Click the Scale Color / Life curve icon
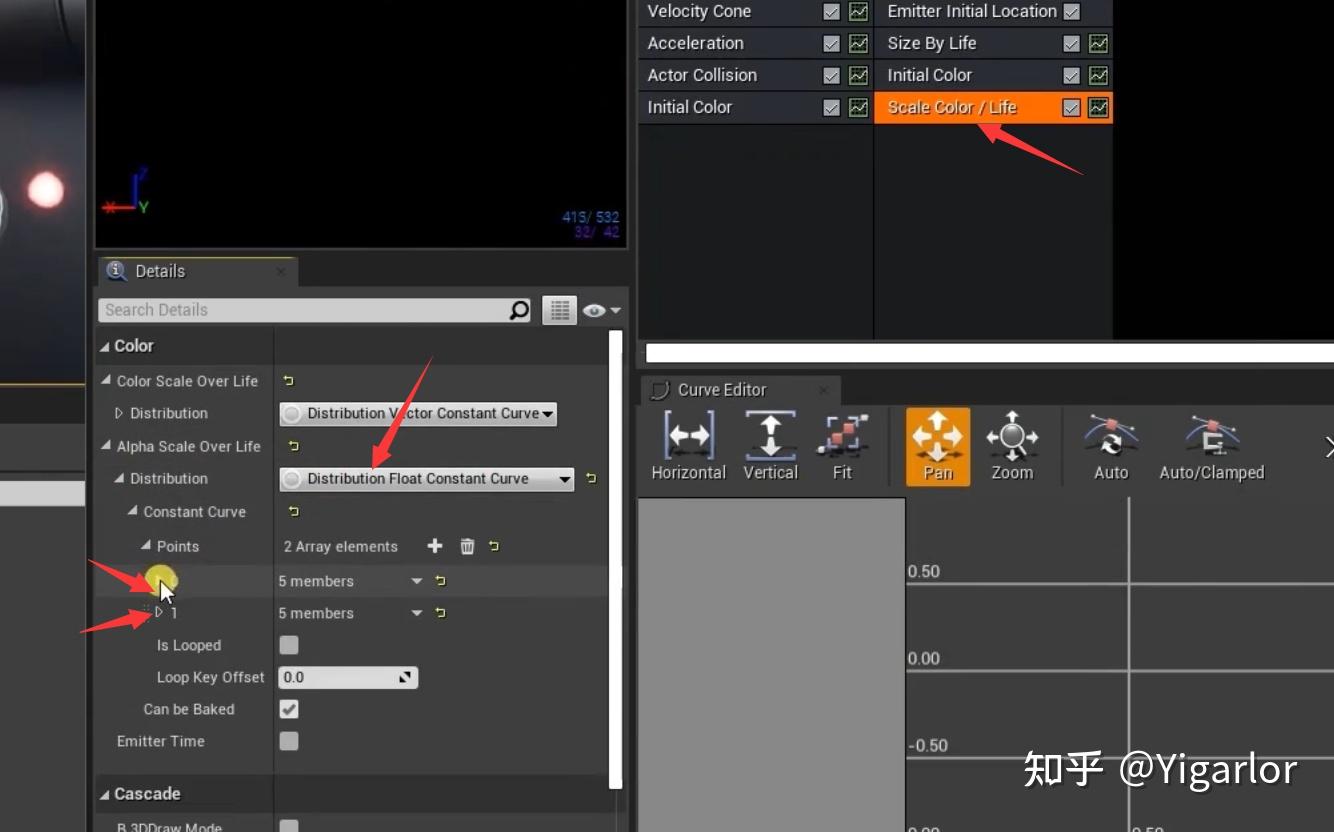The image size is (1334, 832). point(1098,108)
